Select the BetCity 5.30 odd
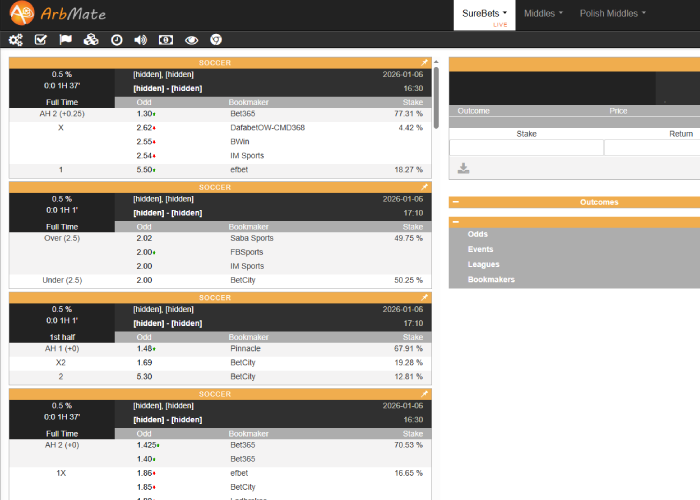Image resolution: width=700 pixels, height=500 pixels. 144,376
